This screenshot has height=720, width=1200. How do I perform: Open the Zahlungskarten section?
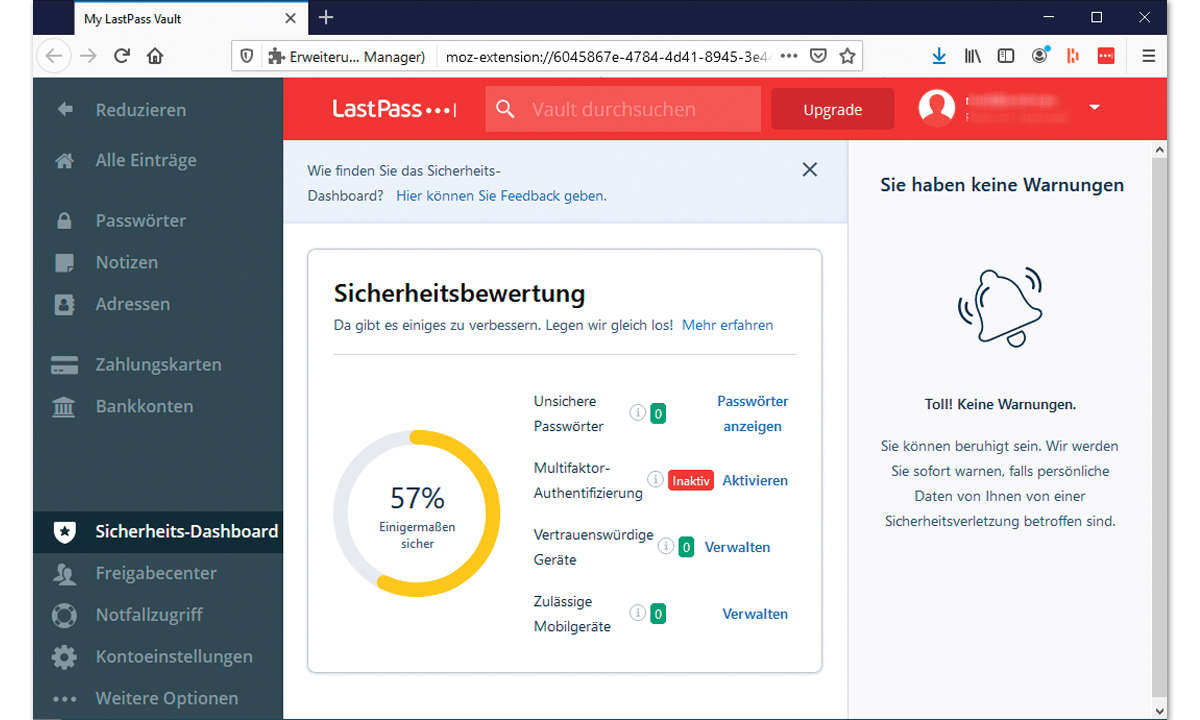click(x=158, y=365)
